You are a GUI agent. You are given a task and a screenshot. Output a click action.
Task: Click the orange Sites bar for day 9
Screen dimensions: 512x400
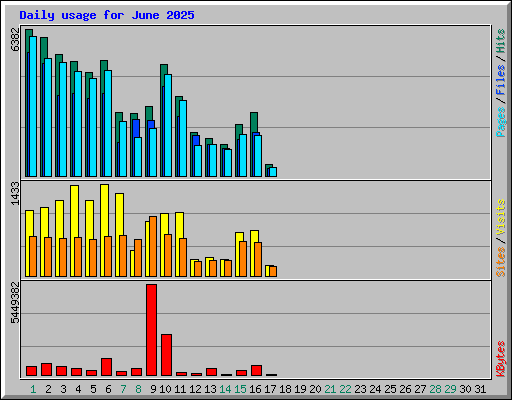tap(153, 246)
